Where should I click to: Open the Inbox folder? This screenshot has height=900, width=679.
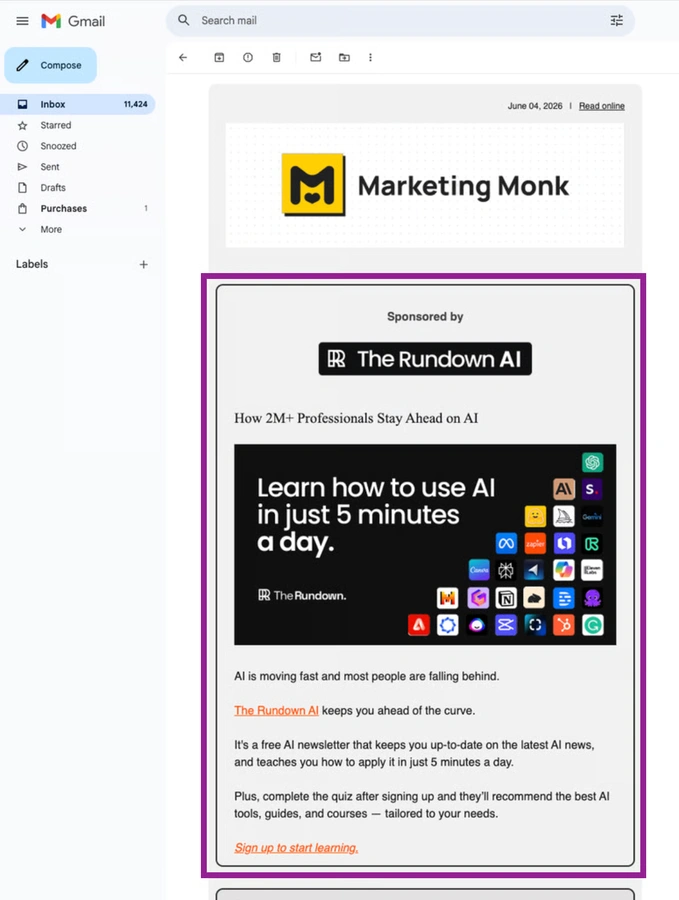77,104
